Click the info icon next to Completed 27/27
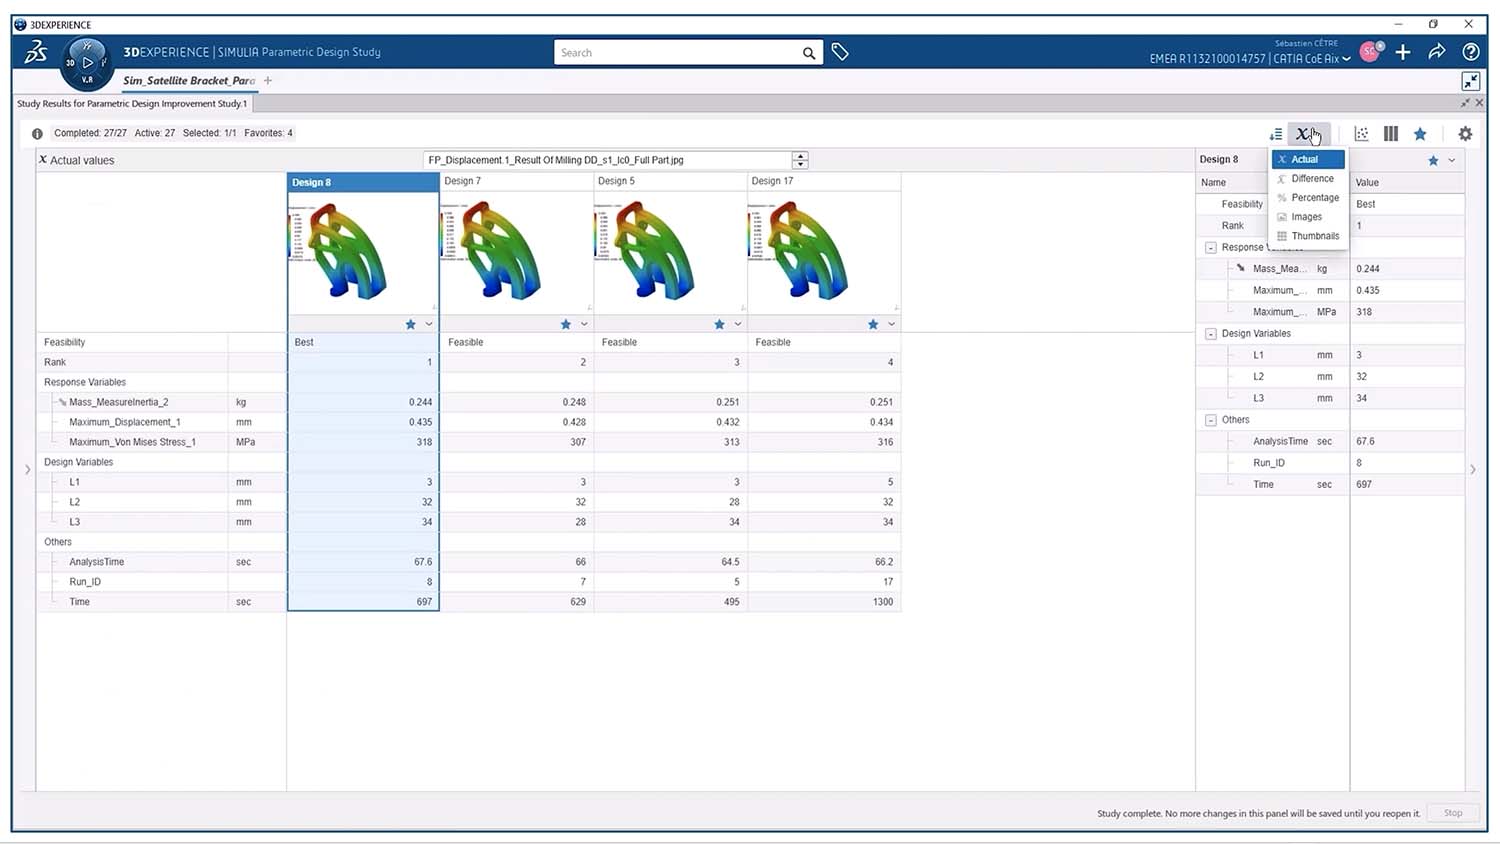This screenshot has height=844, width=1500. [x=37, y=133]
